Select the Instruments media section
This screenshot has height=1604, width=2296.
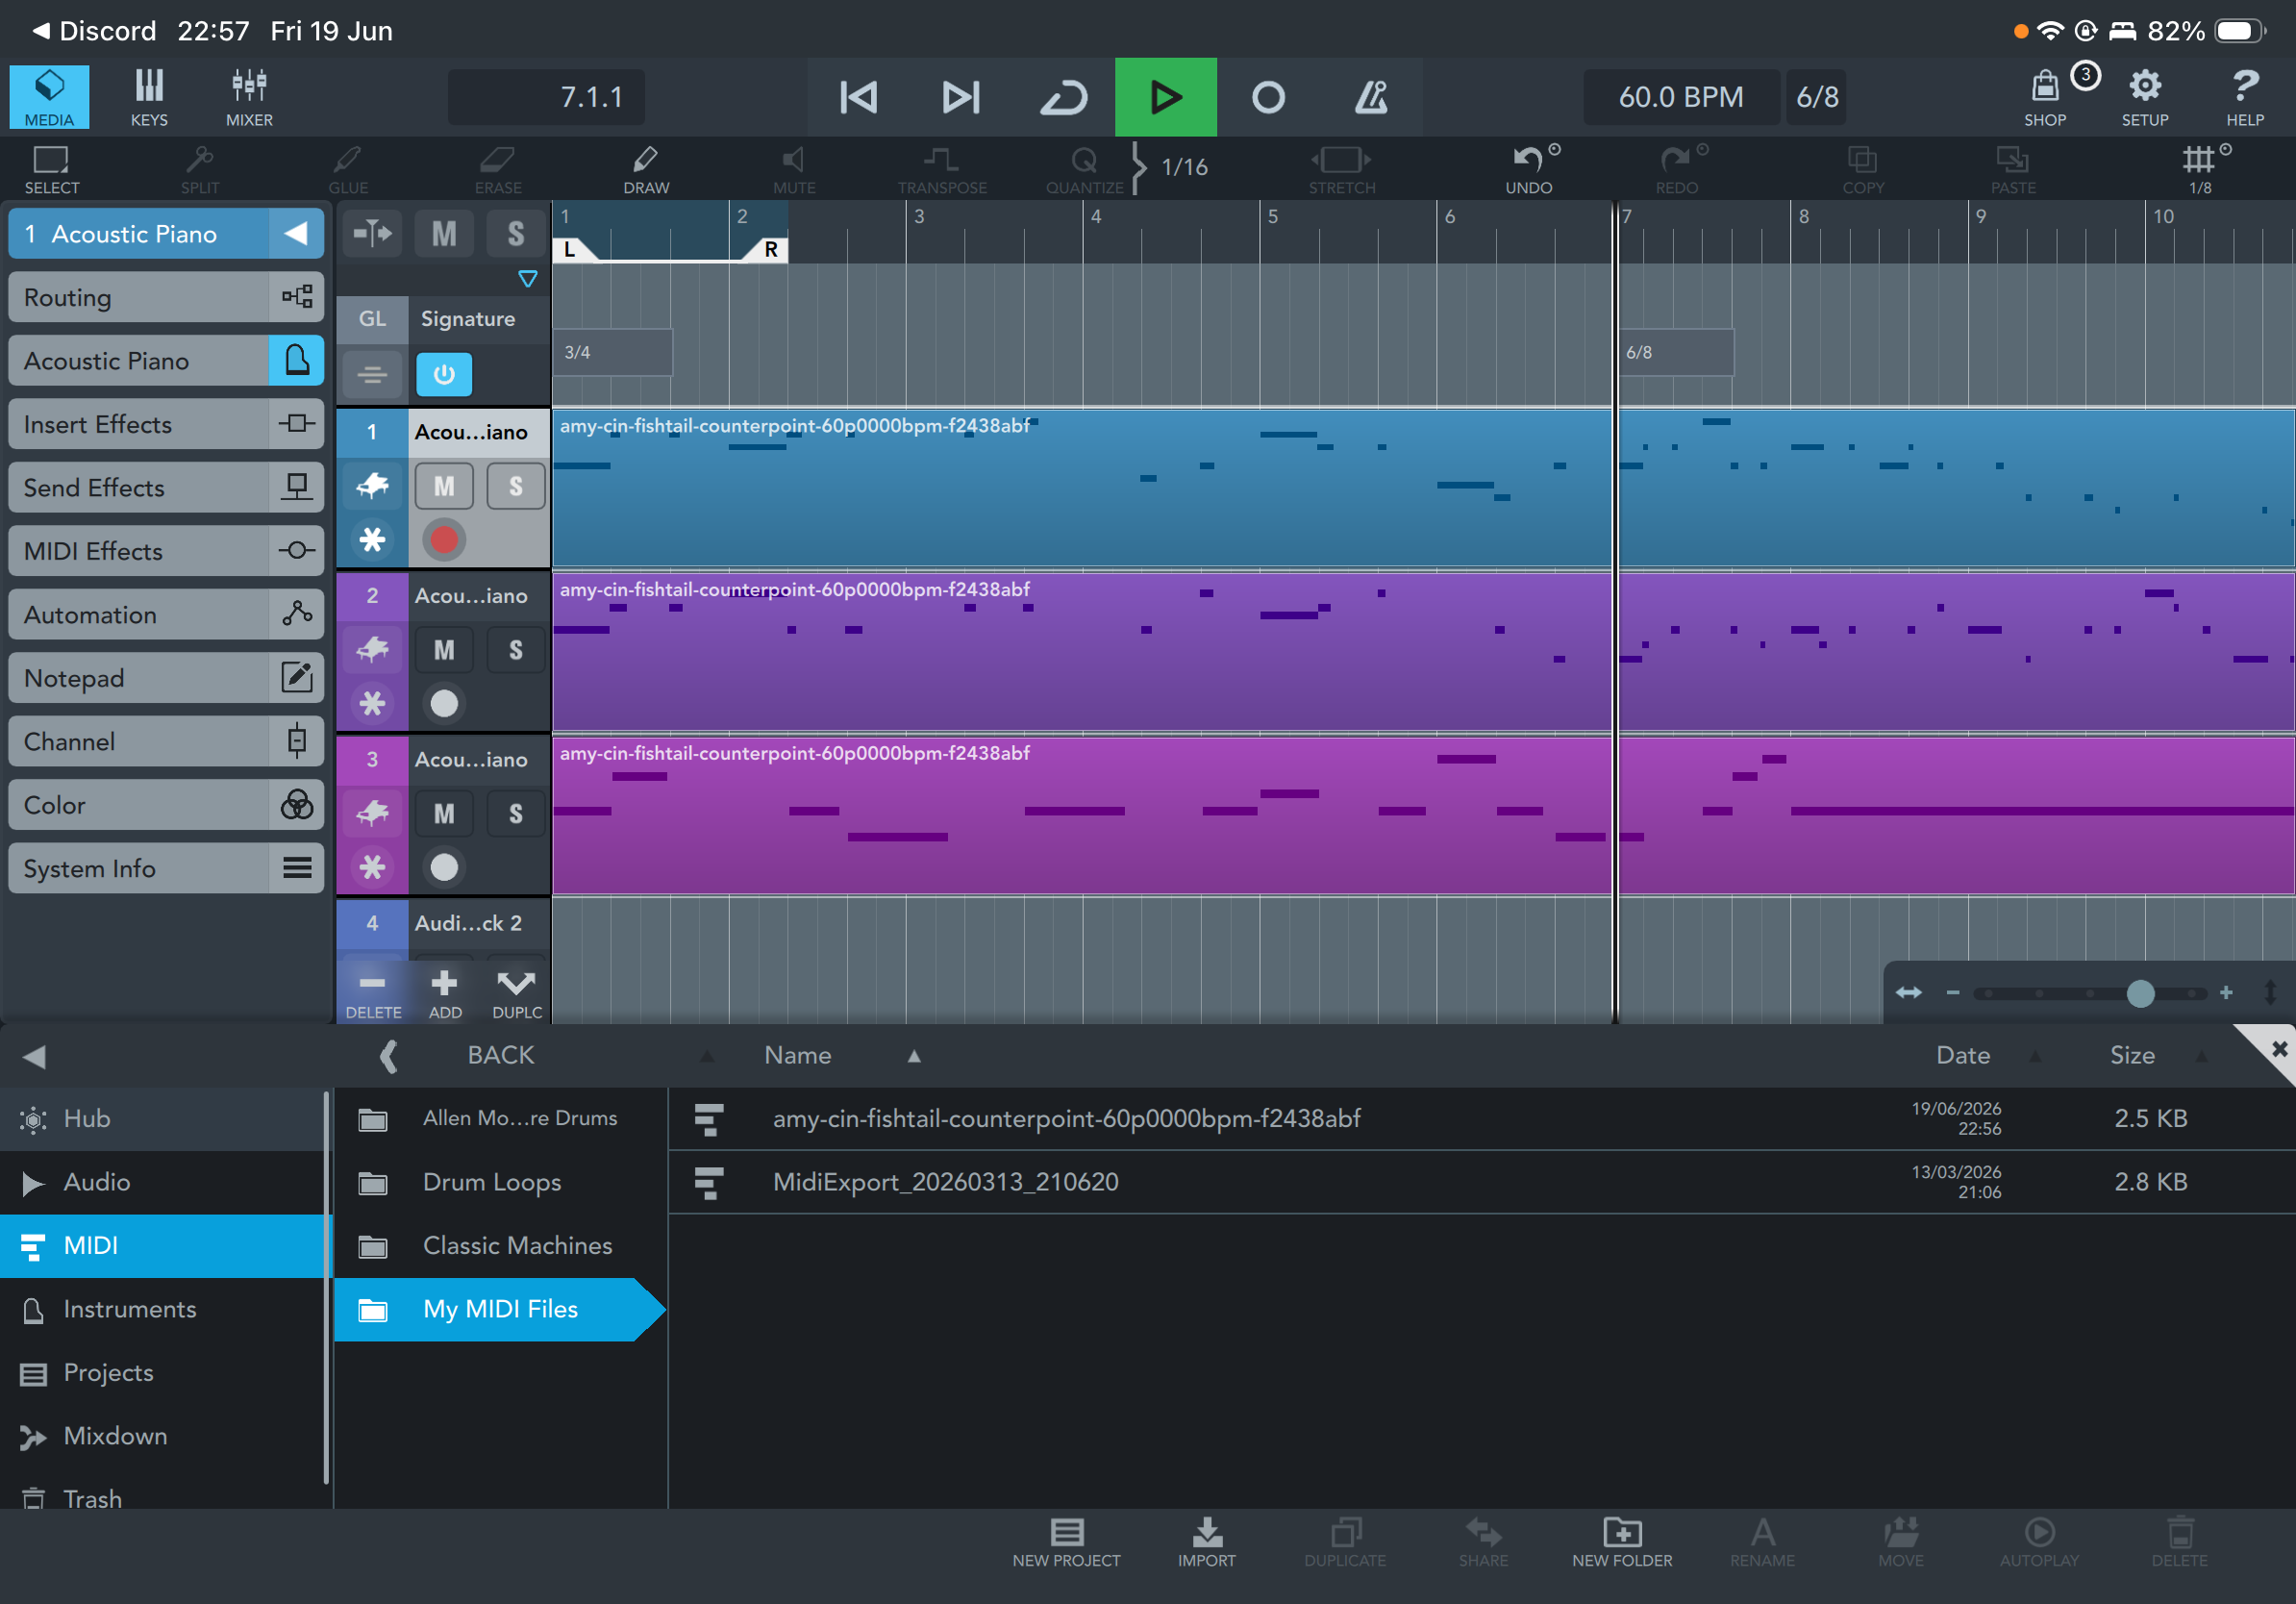pyautogui.click(x=162, y=1309)
